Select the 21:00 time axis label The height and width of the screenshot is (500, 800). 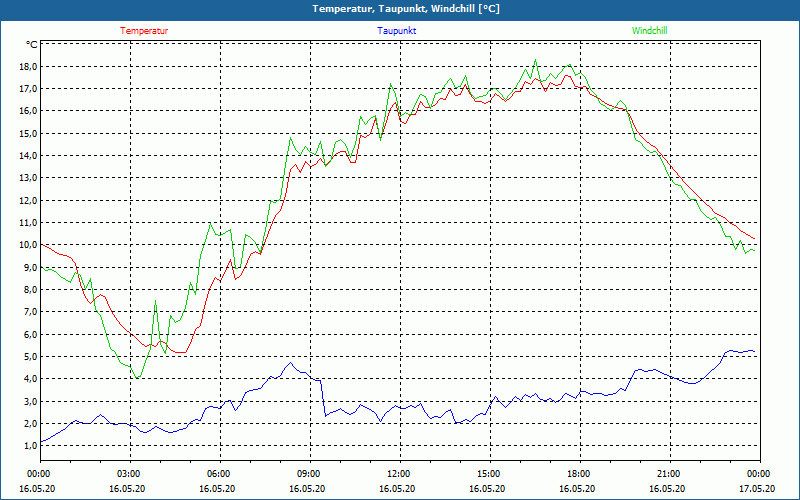669,473
